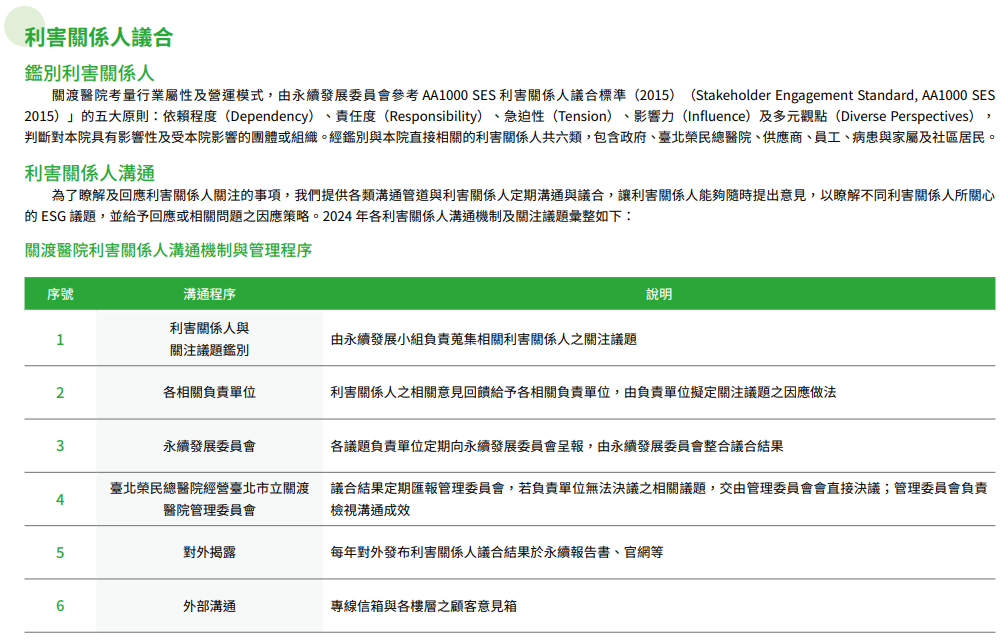Viewport: 1003px width, 641px height.
Task: Click description 每年對外發布利害關係人議合結果於永續報告書、官網等
Action: pyautogui.click(x=497, y=552)
